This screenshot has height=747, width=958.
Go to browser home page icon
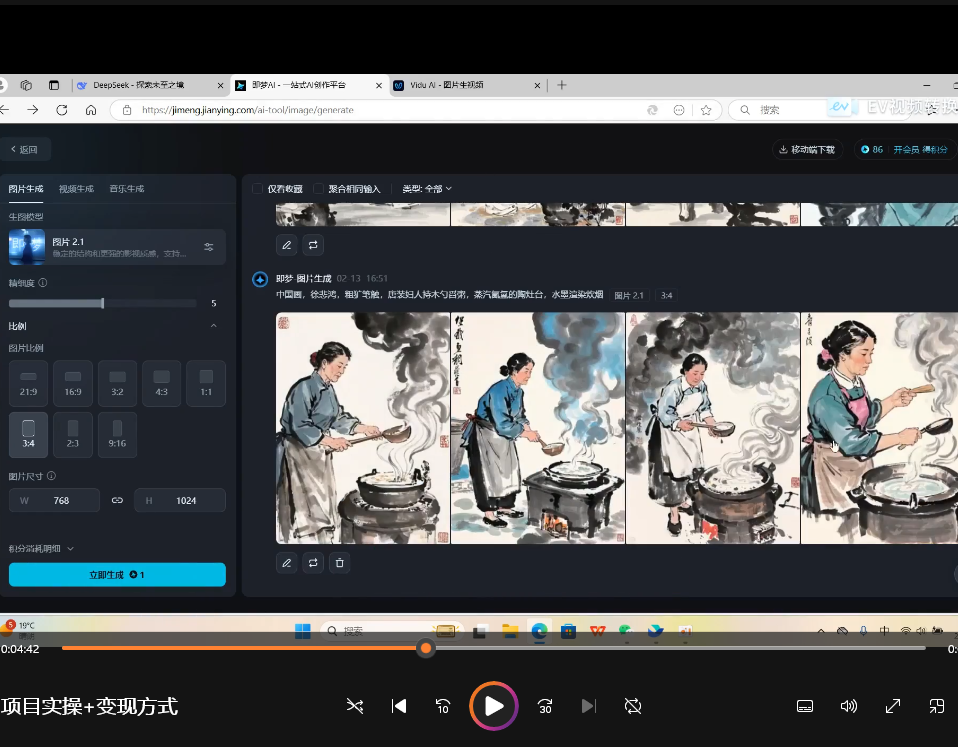click(91, 110)
